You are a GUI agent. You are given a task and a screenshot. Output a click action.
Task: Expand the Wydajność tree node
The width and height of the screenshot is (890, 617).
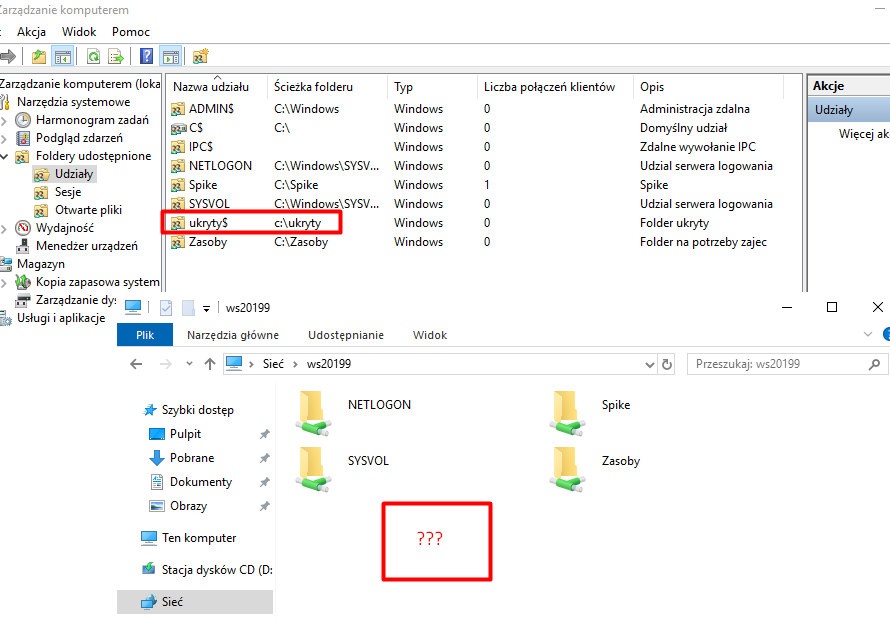pyautogui.click(x=6, y=227)
